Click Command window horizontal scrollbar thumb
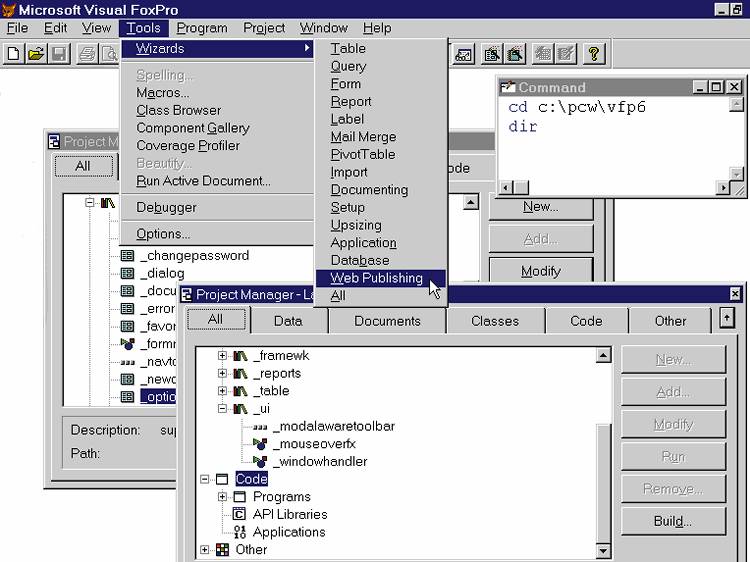 pos(521,187)
